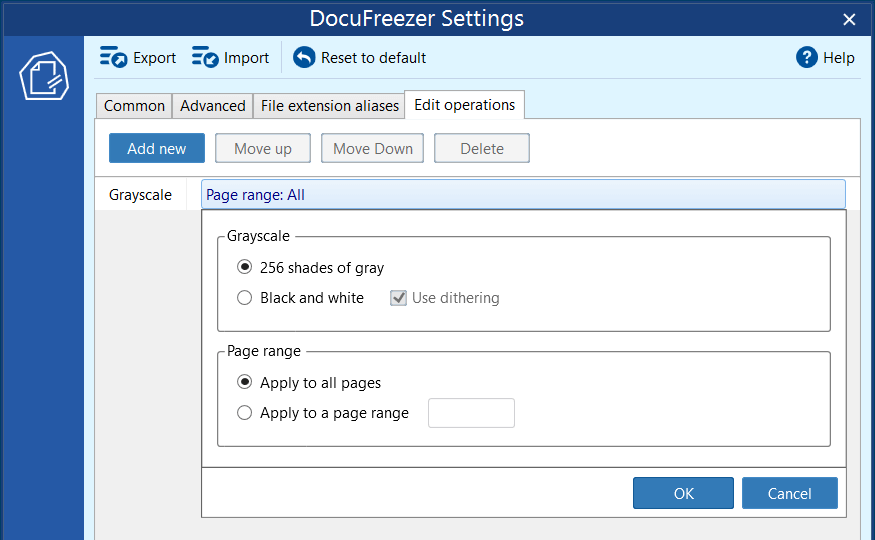Click the Move Down button

[372, 148]
